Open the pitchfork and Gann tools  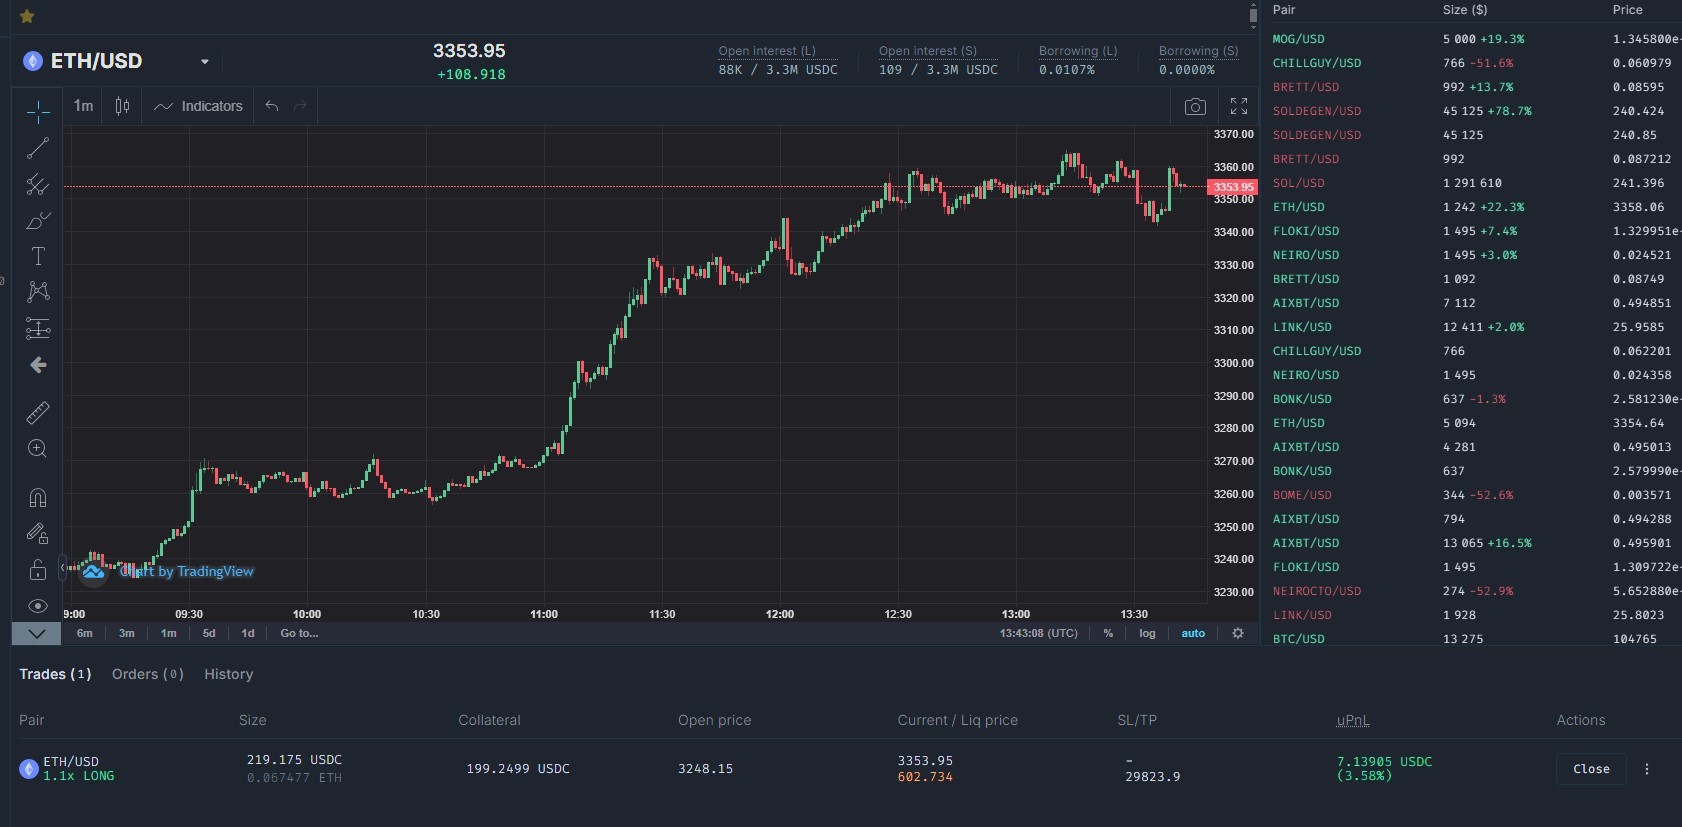pos(38,184)
